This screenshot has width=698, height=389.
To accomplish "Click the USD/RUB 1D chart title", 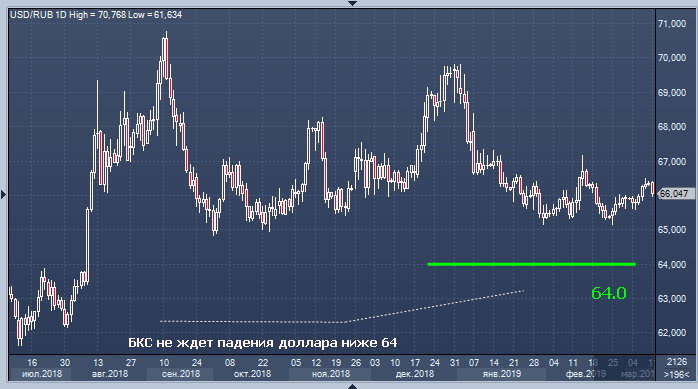I will point(96,15).
